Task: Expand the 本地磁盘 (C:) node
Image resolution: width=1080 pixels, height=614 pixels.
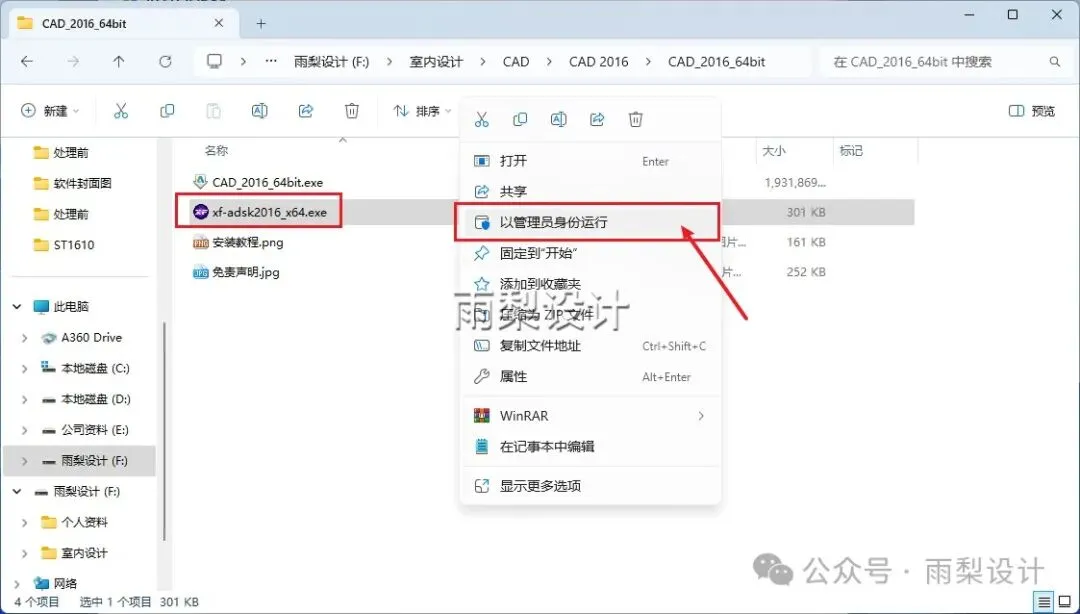Action: (25, 369)
